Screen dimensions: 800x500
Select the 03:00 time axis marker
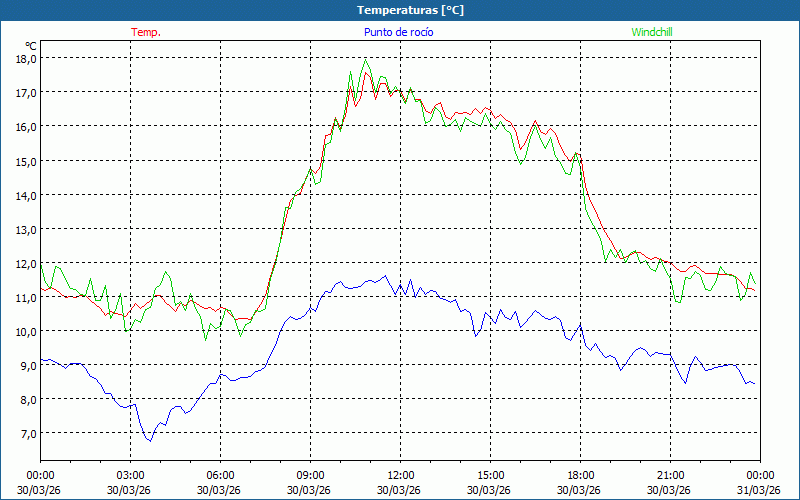point(130,475)
